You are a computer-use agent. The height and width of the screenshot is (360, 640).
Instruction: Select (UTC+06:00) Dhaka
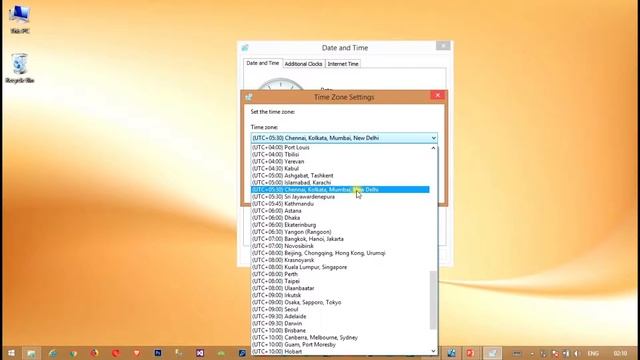[340, 218]
